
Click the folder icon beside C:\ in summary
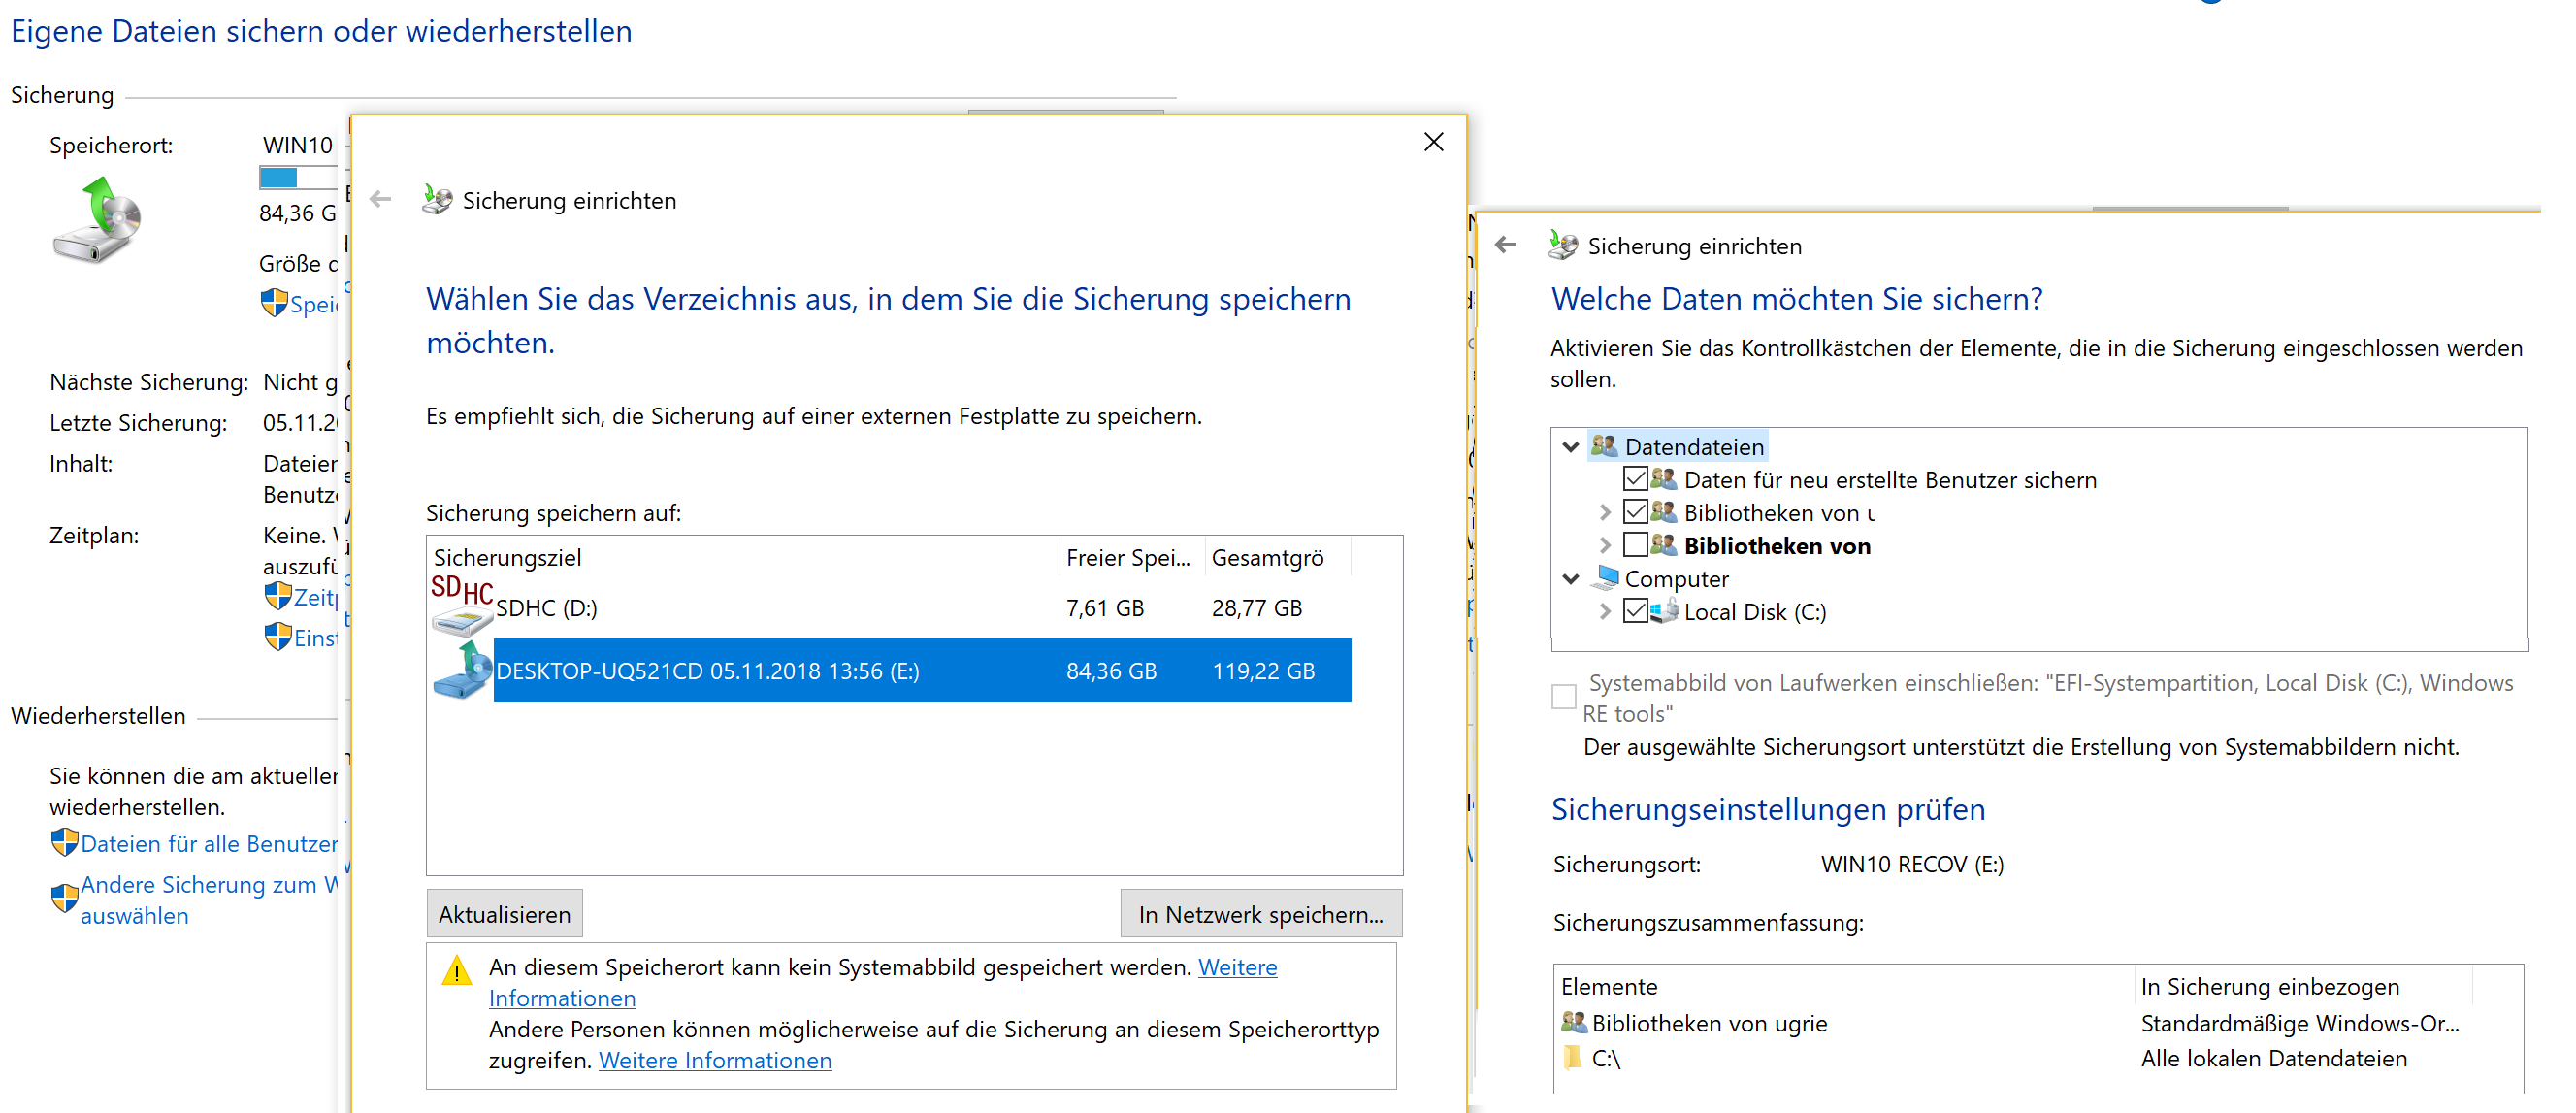[x=1573, y=1057]
